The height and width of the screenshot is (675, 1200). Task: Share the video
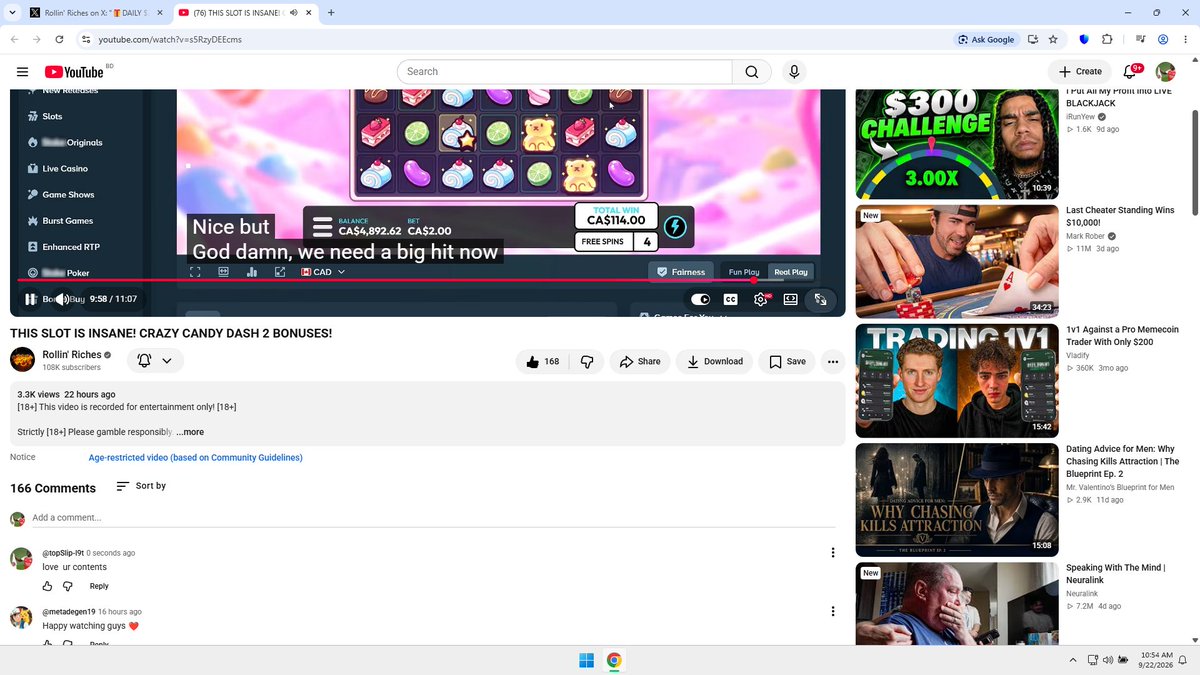[640, 361]
